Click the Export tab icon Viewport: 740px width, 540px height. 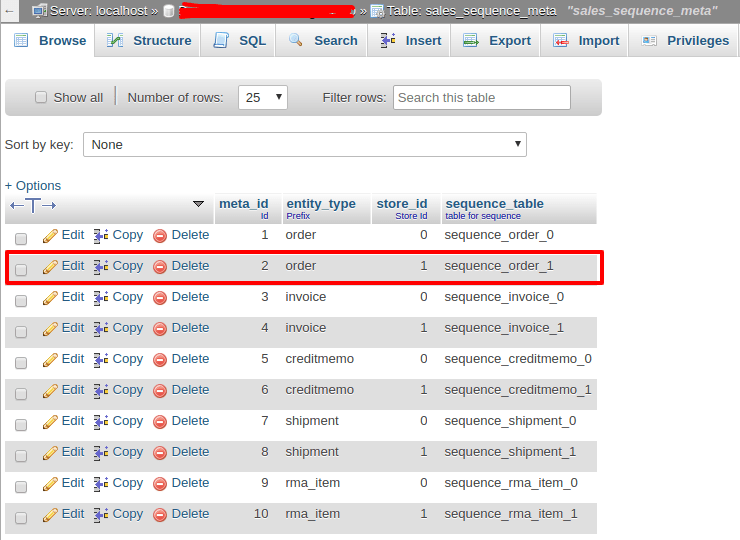[x=471, y=41]
